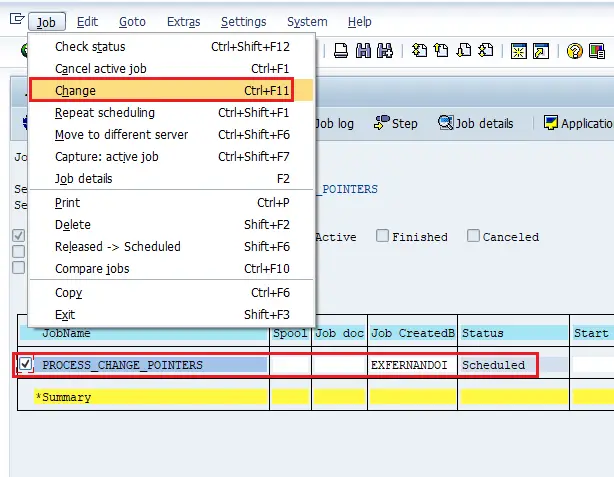Viewport: 614px width, 477px height.
Task: Click the Job details toolbar button
Action: click(x=475, y=123)
